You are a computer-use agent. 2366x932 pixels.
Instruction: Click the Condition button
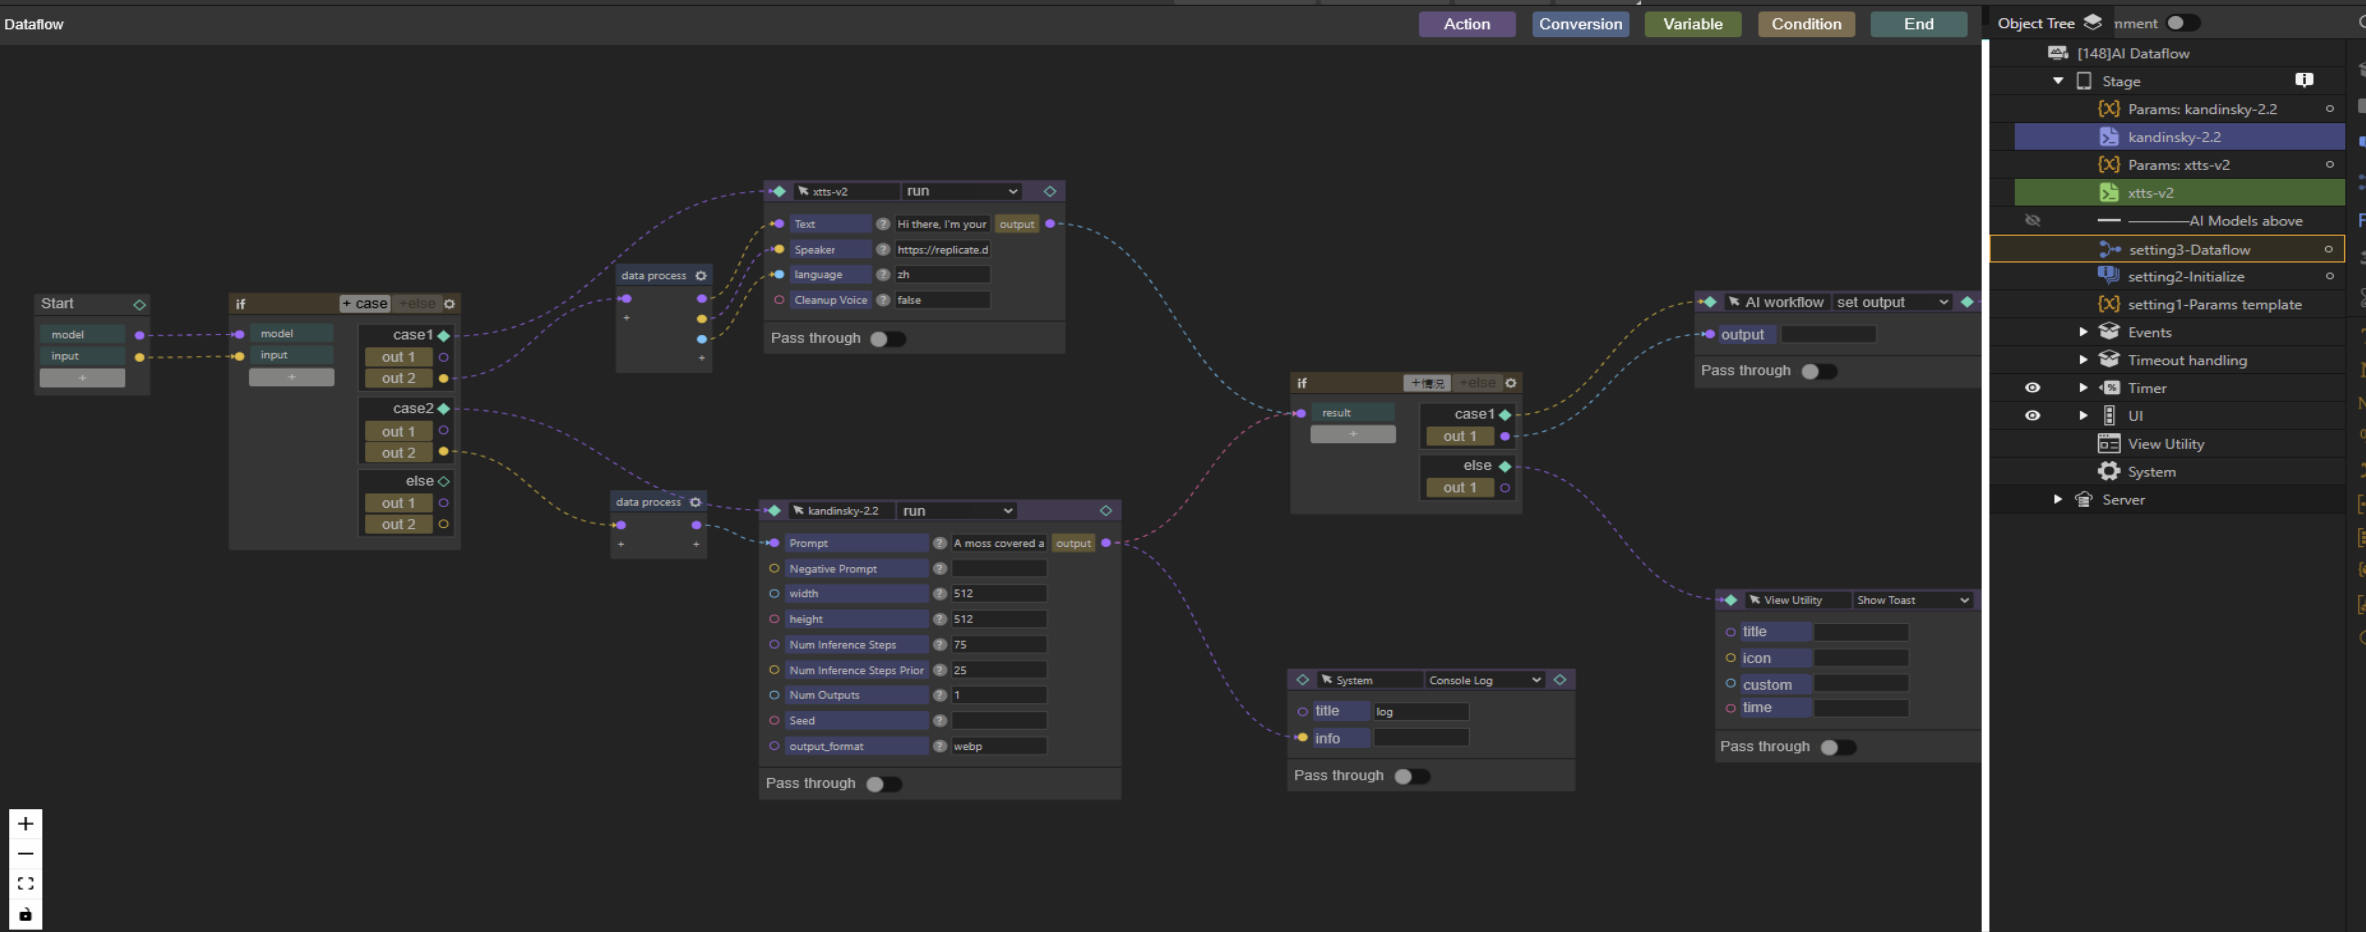pos(1806,24)
